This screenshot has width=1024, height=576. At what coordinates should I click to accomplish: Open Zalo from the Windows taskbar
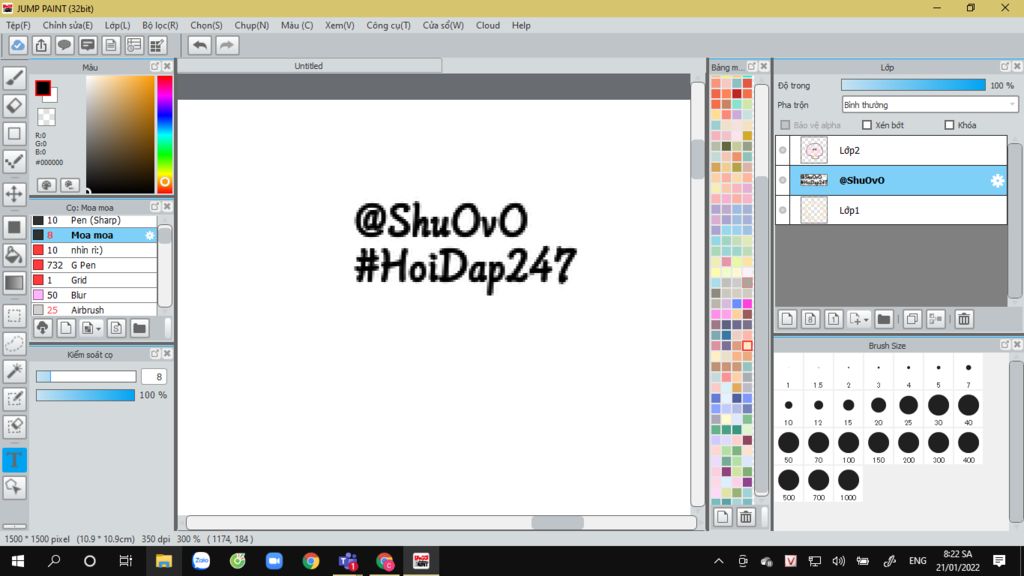click(x=201, y=561)
